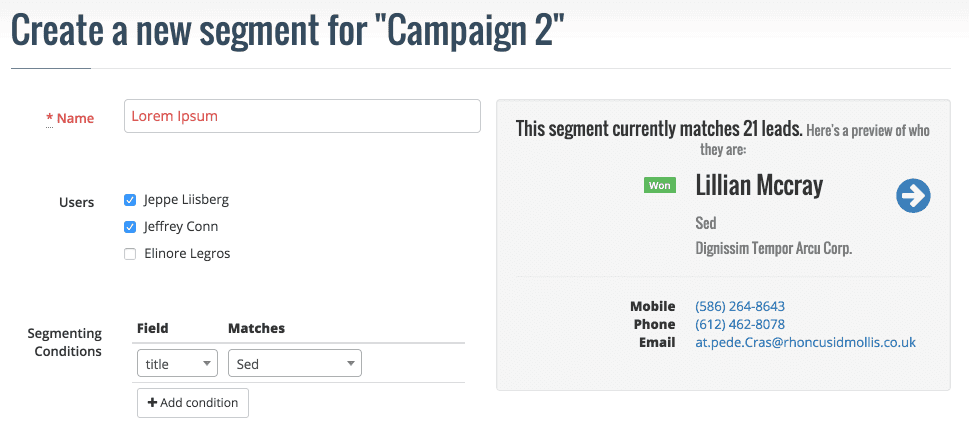Toggle the Jeppe Liisberg checkbox
Screen dimensions: 969x436
coord(130,200)
